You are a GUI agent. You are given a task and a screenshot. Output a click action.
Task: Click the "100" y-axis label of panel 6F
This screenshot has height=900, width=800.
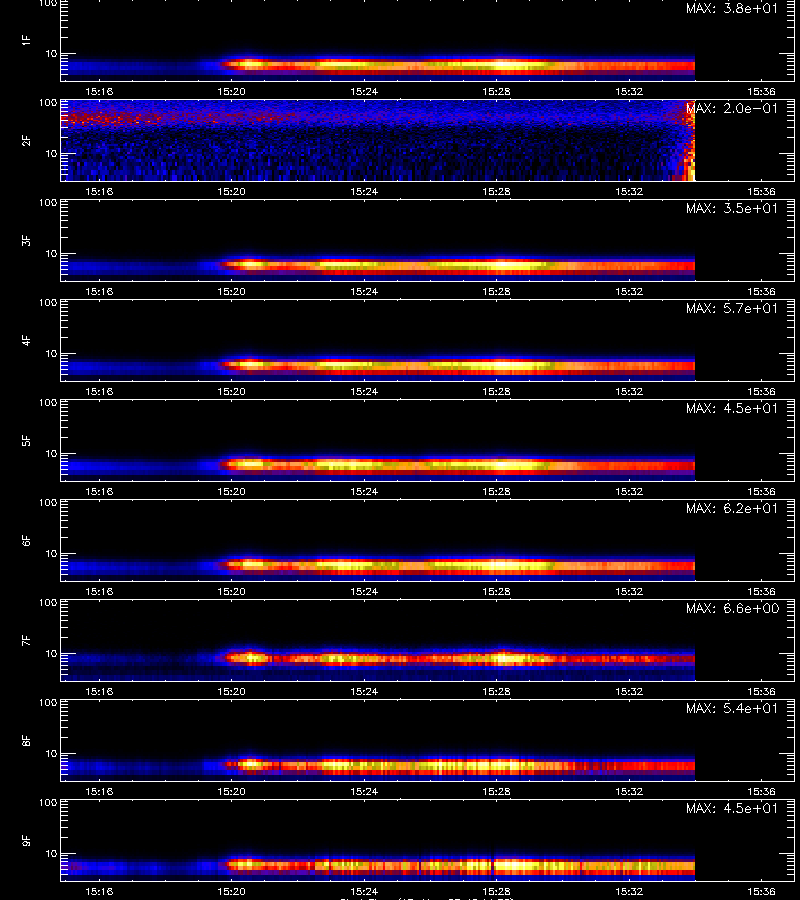tap(48, 503)
